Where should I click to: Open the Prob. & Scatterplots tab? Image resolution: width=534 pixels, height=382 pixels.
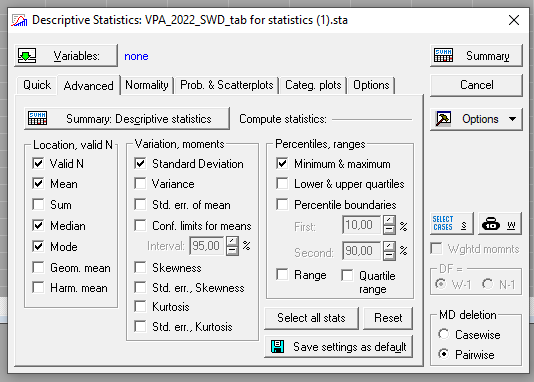[x=227, y=85]
